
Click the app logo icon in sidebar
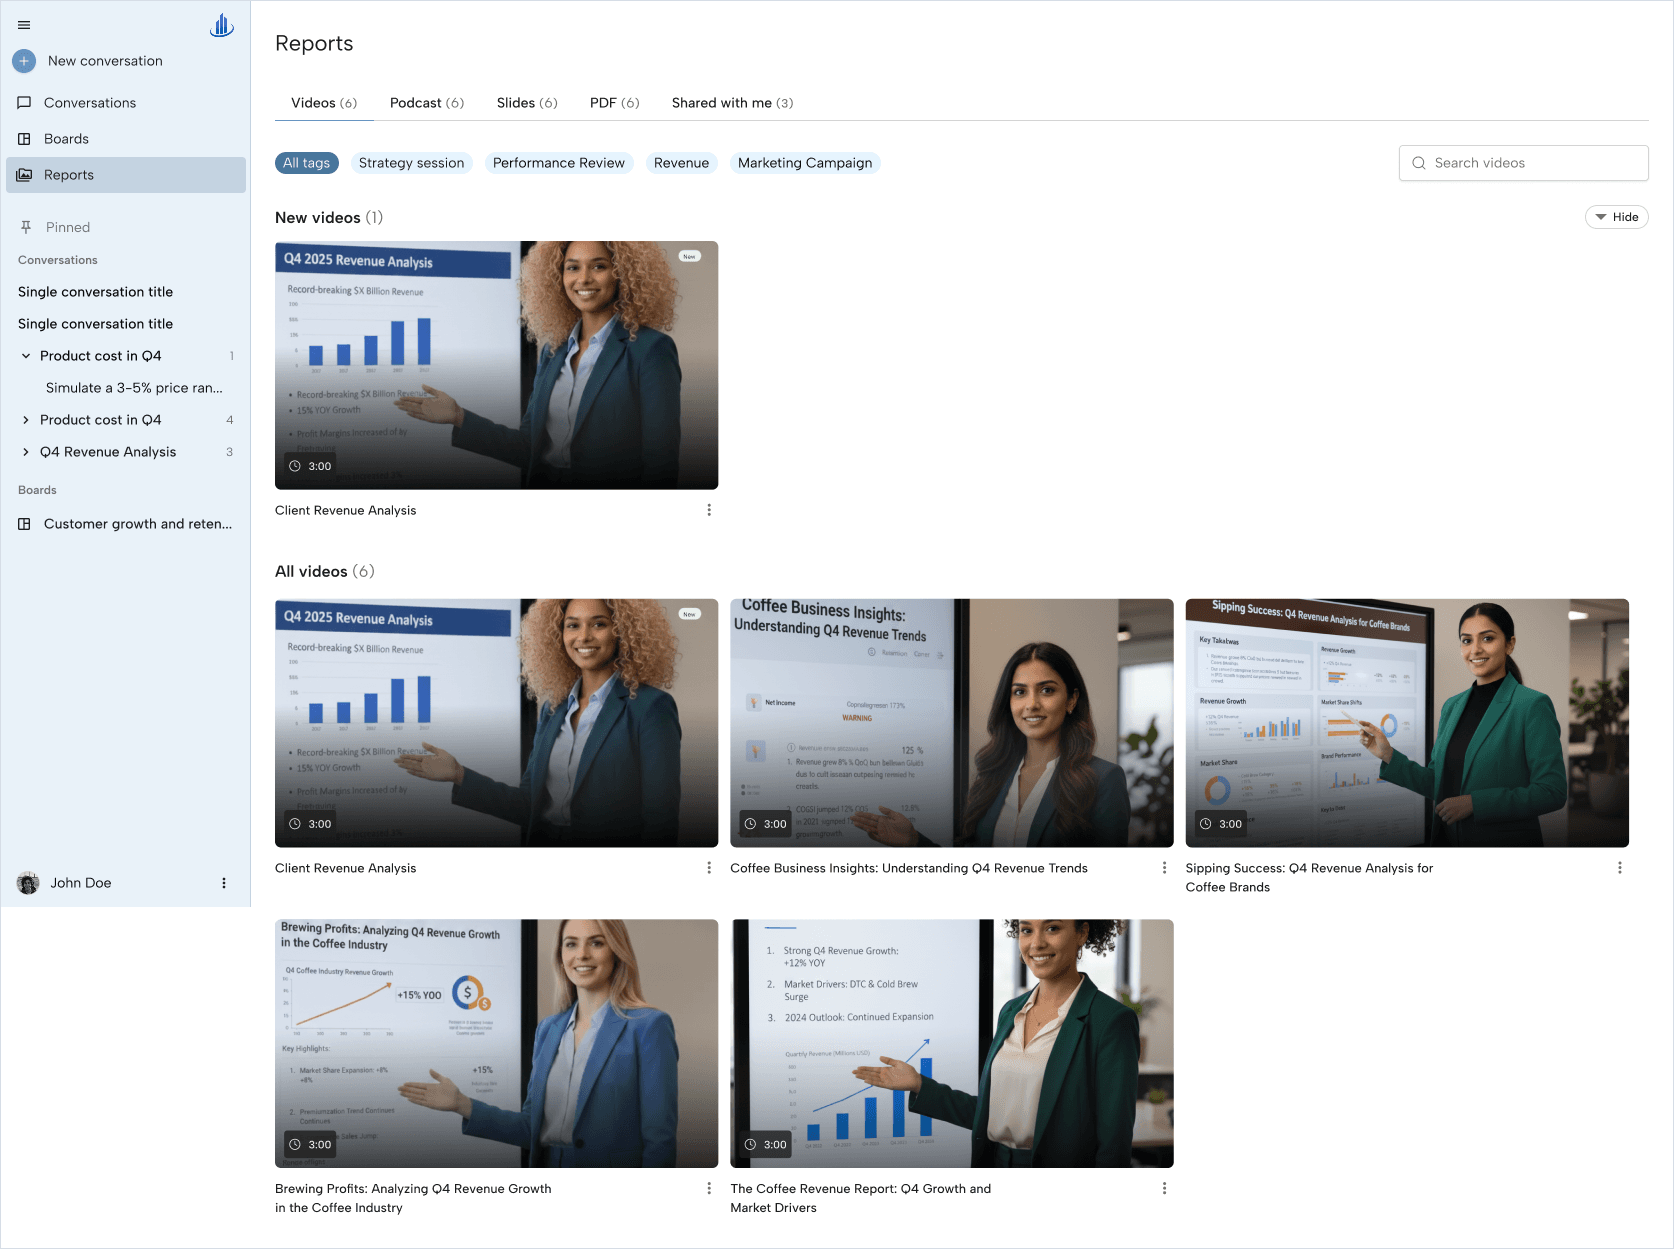(222, 25)
